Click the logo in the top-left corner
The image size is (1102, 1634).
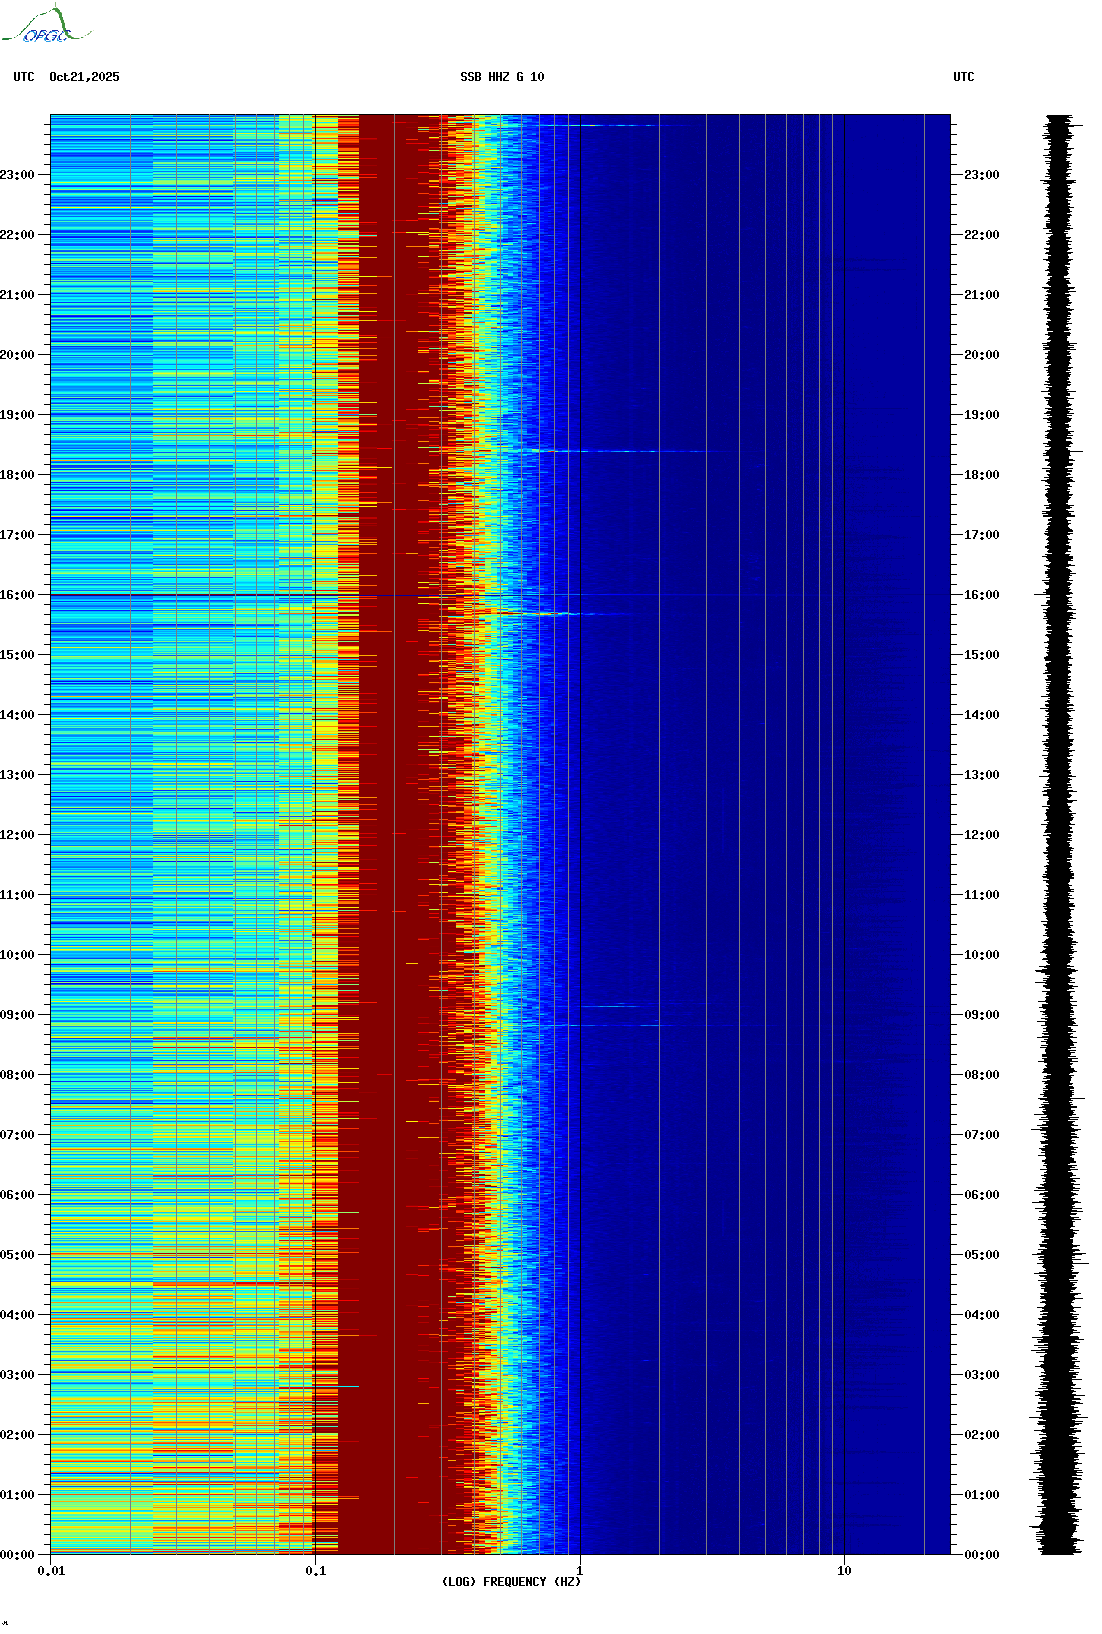tap(45, 26)
